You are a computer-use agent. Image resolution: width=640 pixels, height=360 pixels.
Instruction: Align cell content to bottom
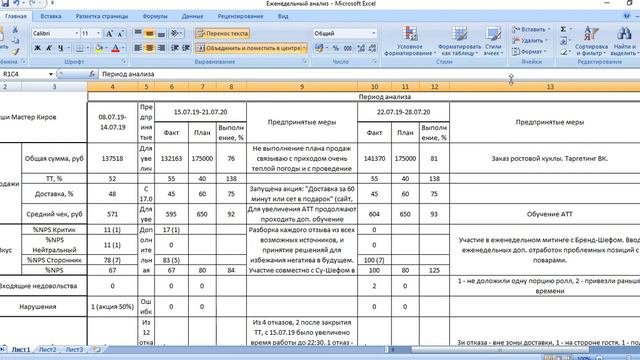(162, 33)
